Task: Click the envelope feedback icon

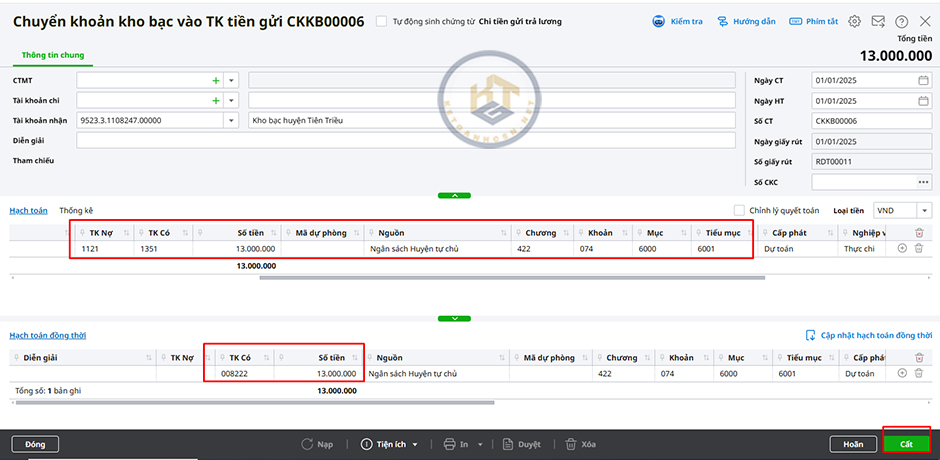Action: tap(878, 21)
